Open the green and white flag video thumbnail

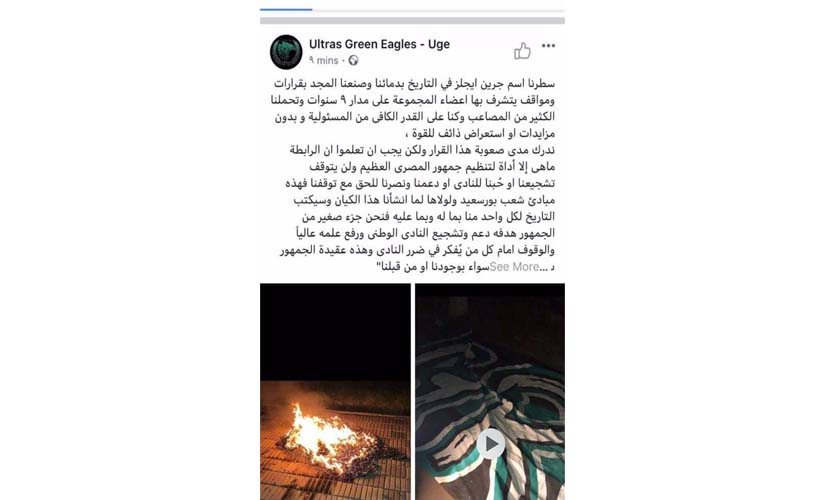click(x=490, y=392)
